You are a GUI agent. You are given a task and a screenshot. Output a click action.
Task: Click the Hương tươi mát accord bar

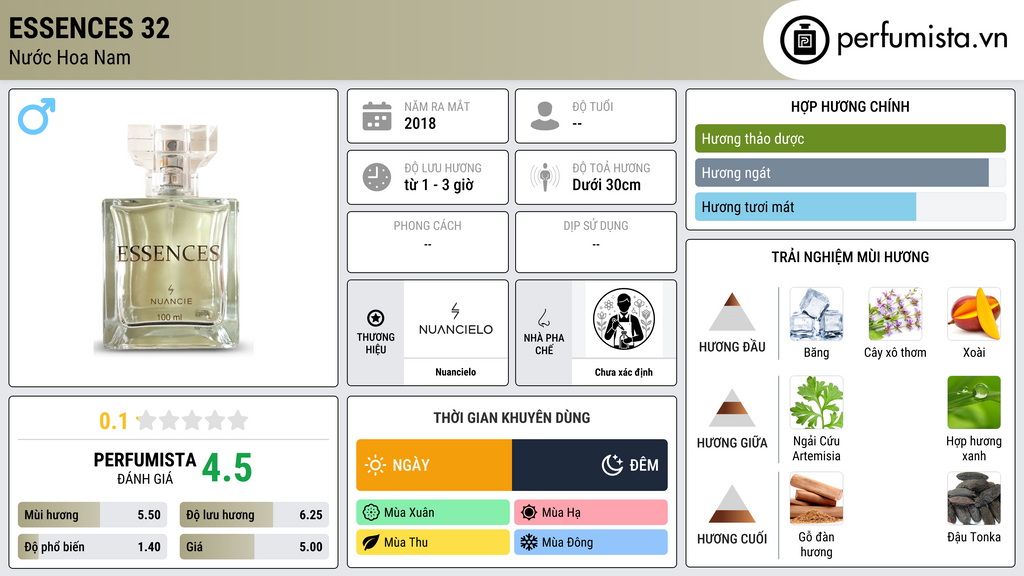click(850, 207)
